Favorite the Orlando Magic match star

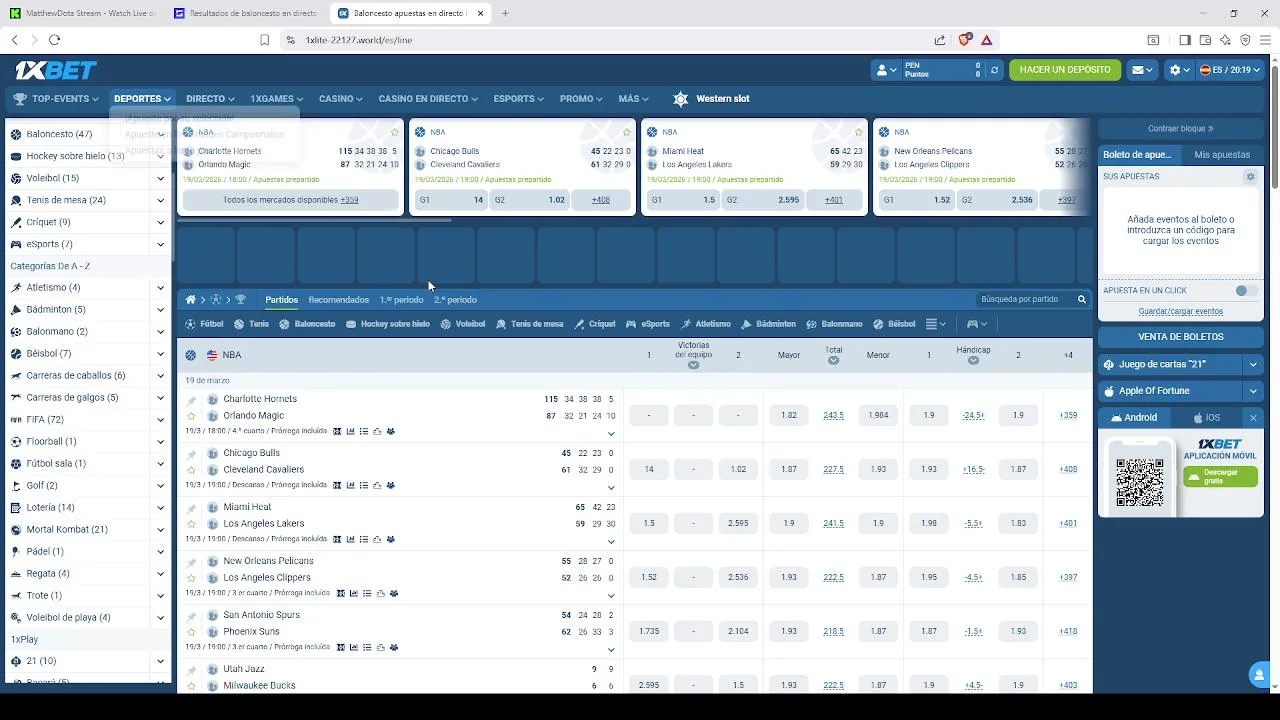click(191, 416)
